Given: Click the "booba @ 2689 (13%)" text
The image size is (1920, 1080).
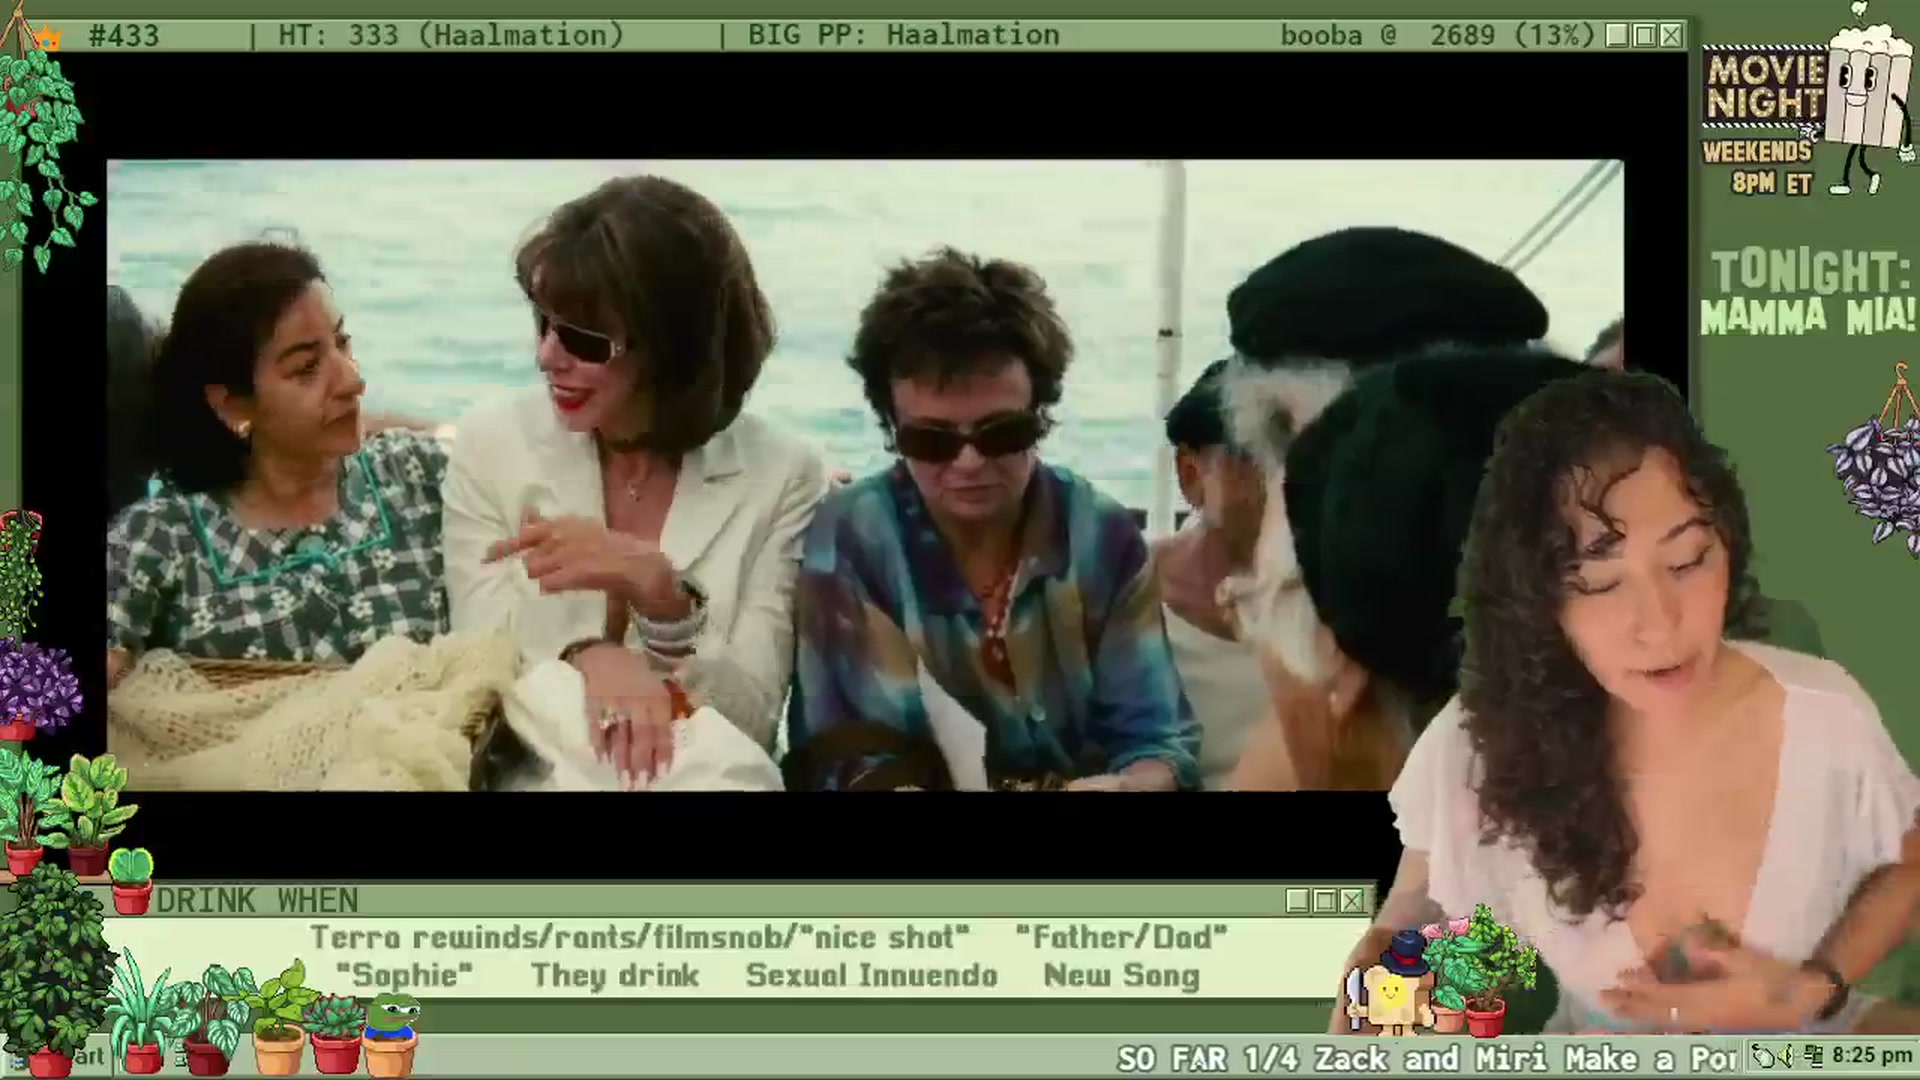Looking at the screenshot, I should point(1438,36).
